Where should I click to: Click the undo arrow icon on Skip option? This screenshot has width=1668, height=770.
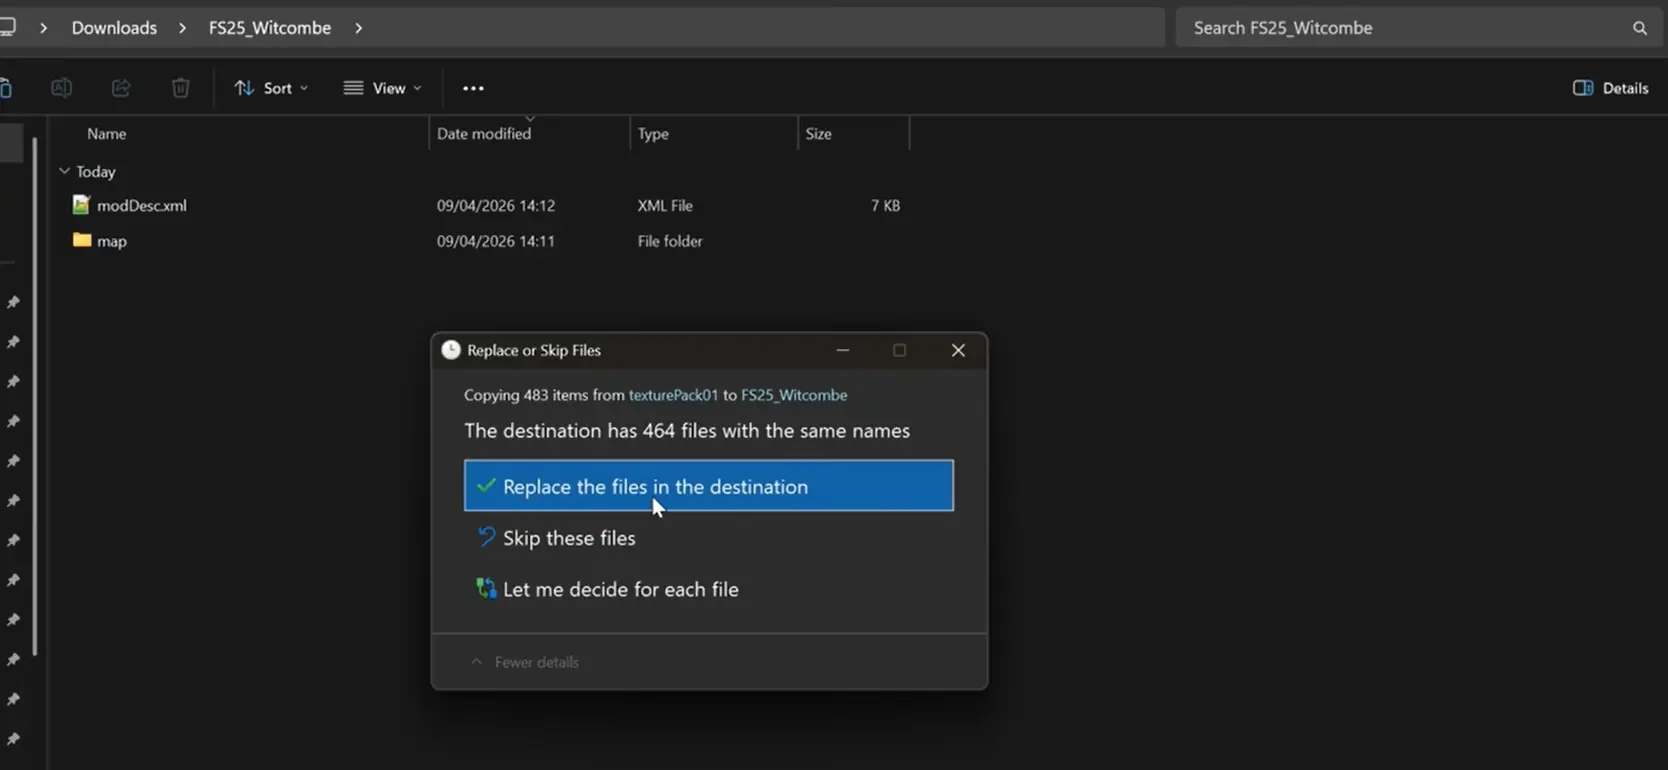[x=486, y=537]
